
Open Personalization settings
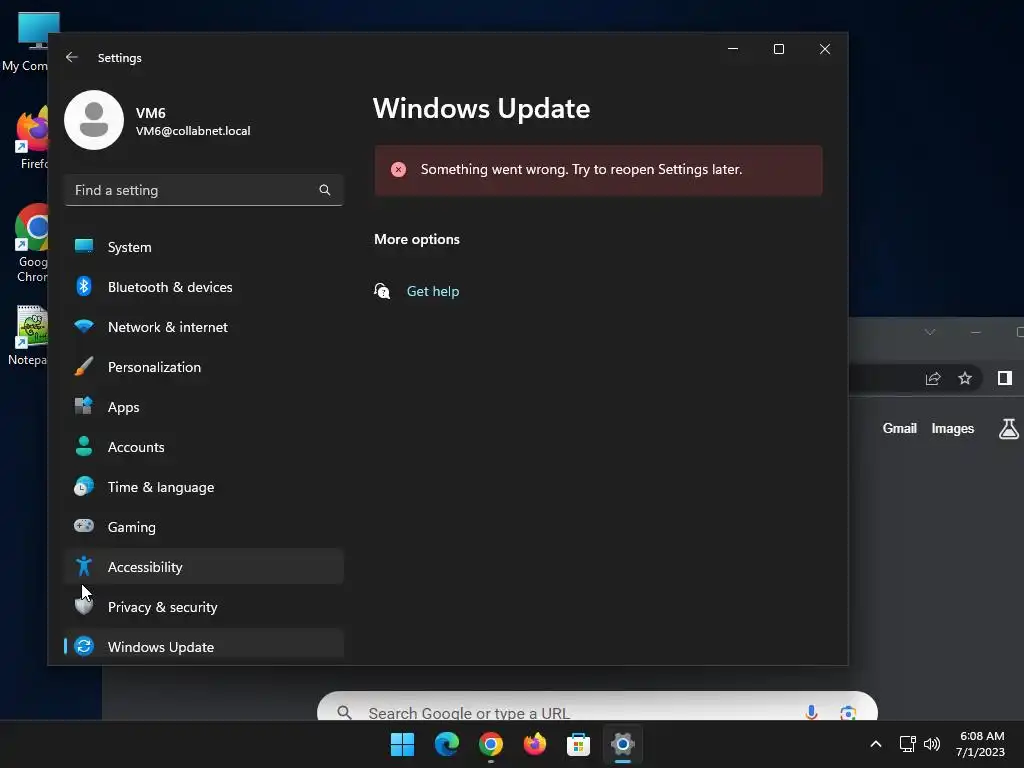pyautogui.click(x=204, y=367)
